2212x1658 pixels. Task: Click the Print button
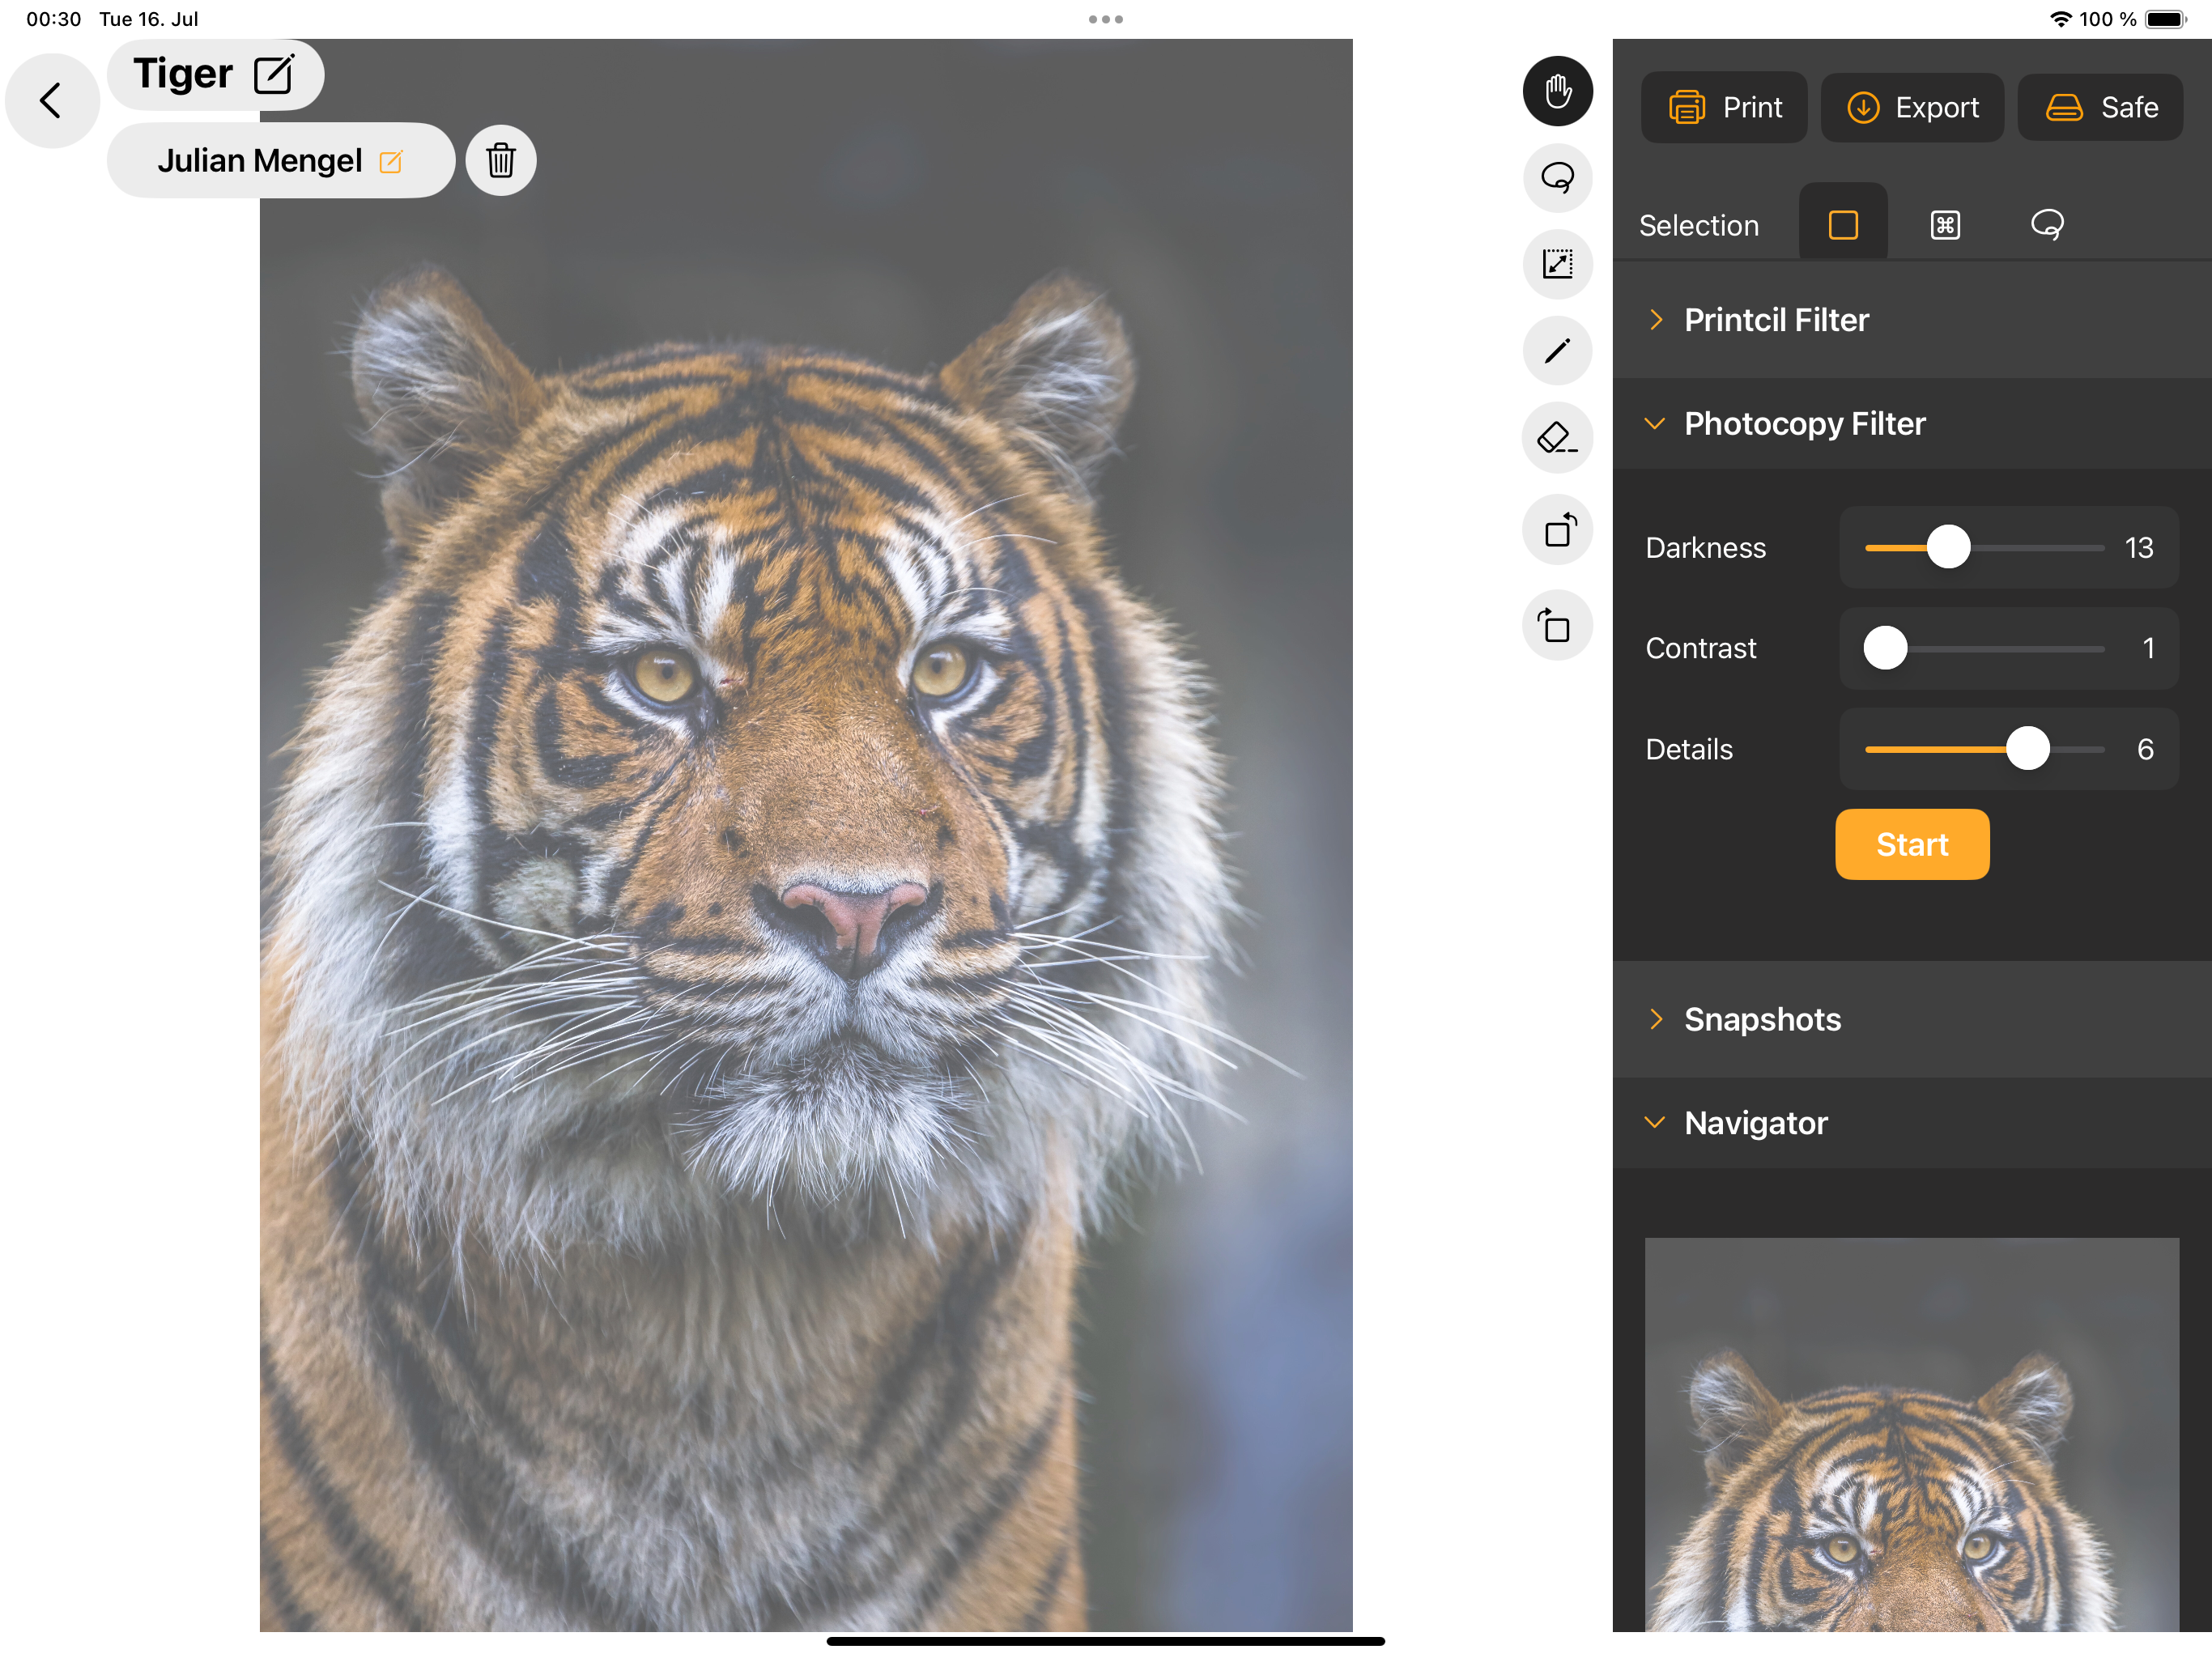(1723, 107)
